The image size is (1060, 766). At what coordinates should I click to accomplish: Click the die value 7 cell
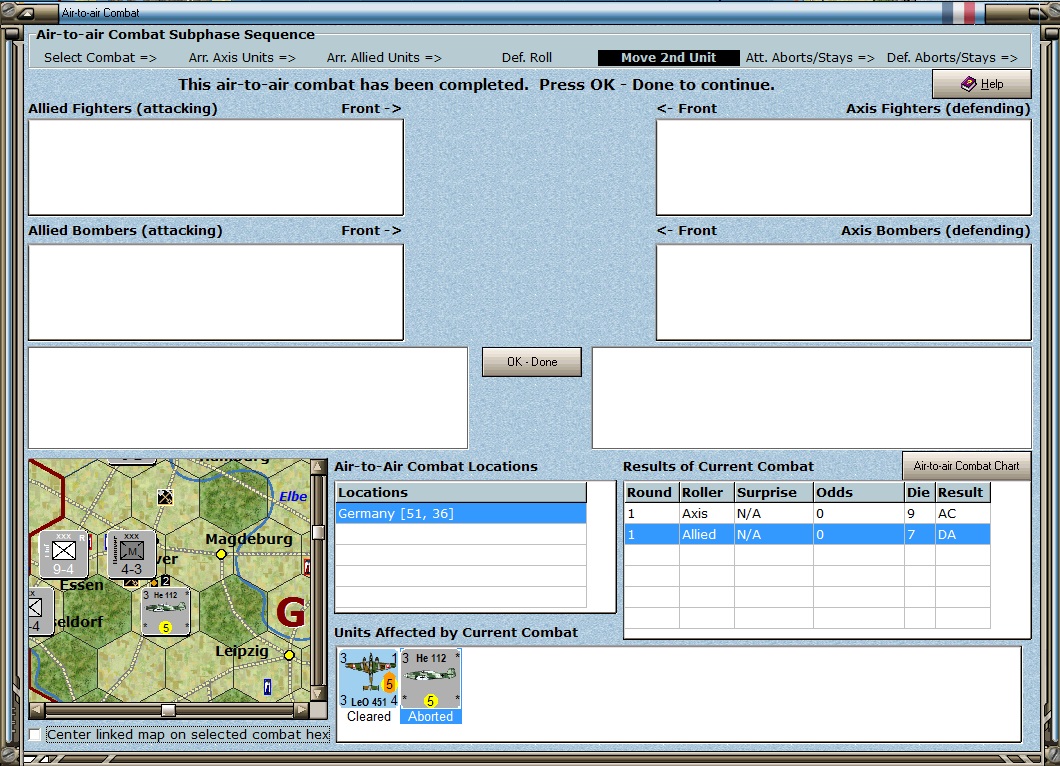coord(919,535)
